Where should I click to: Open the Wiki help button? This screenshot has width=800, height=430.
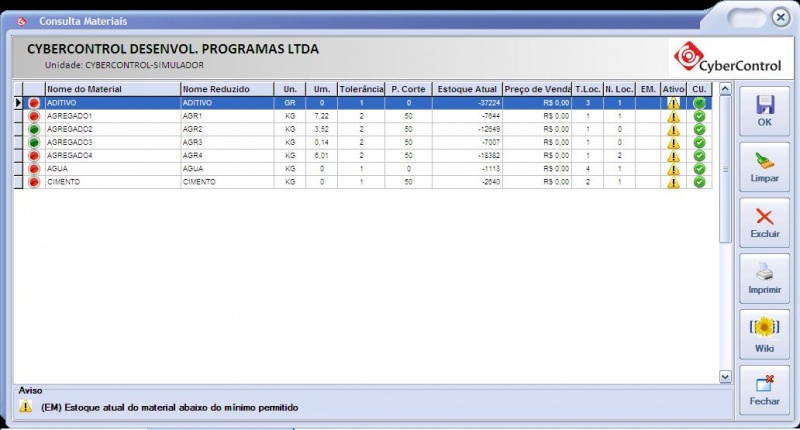(764, 334)
